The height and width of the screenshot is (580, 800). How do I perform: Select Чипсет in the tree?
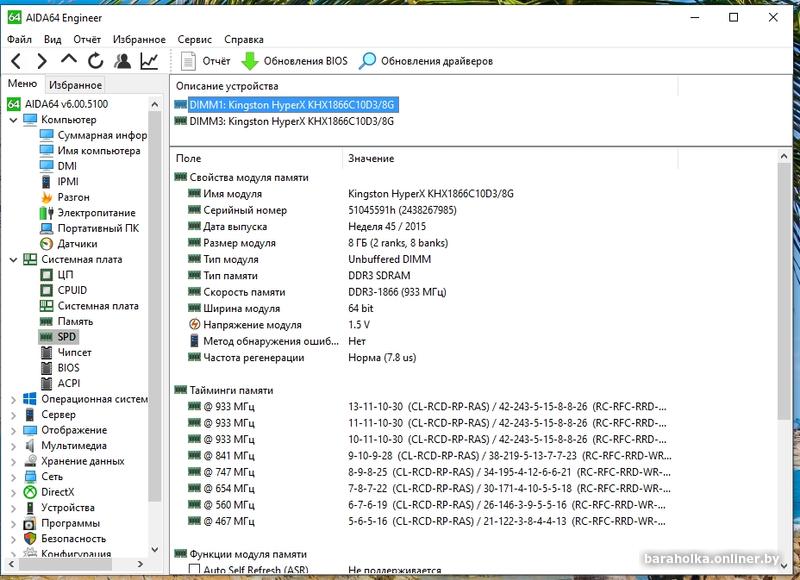75,353
